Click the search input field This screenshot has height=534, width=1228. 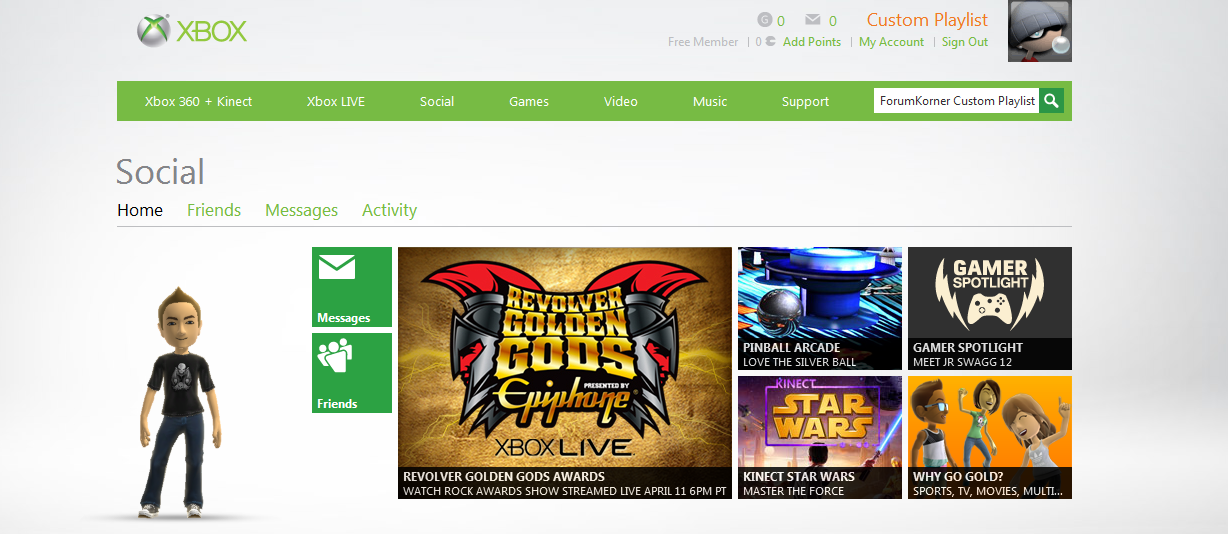956,100
